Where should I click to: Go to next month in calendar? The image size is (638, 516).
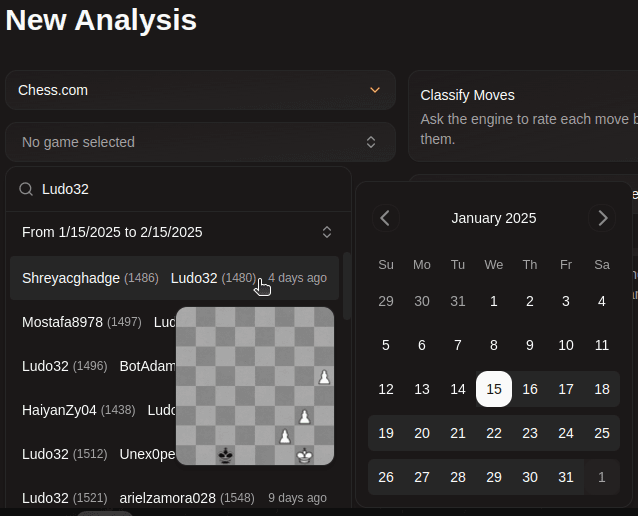click(602, 218)
